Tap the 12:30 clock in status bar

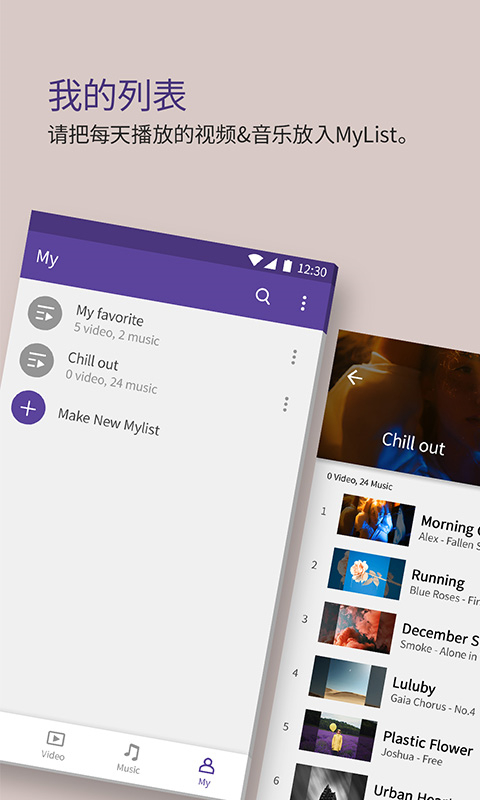(312, 270)
